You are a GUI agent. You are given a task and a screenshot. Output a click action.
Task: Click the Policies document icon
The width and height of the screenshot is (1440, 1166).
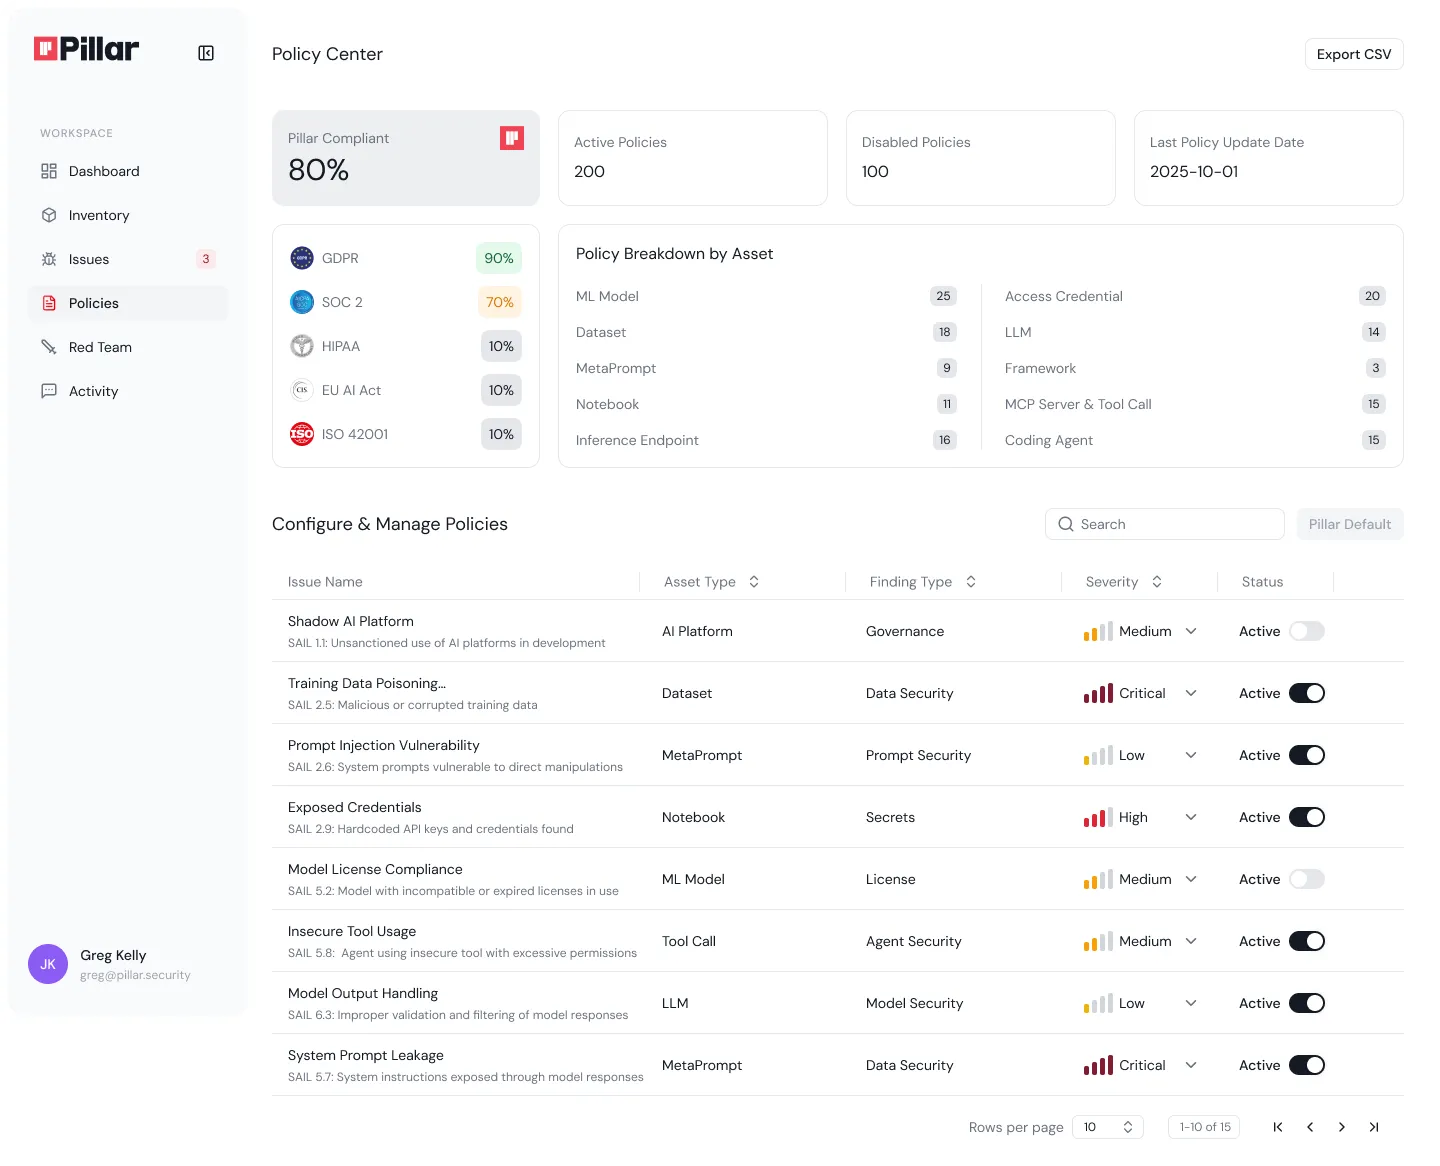tap(49, 303)
